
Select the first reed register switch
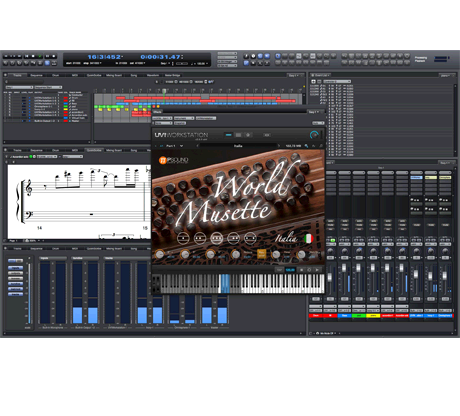click(183, 238)
